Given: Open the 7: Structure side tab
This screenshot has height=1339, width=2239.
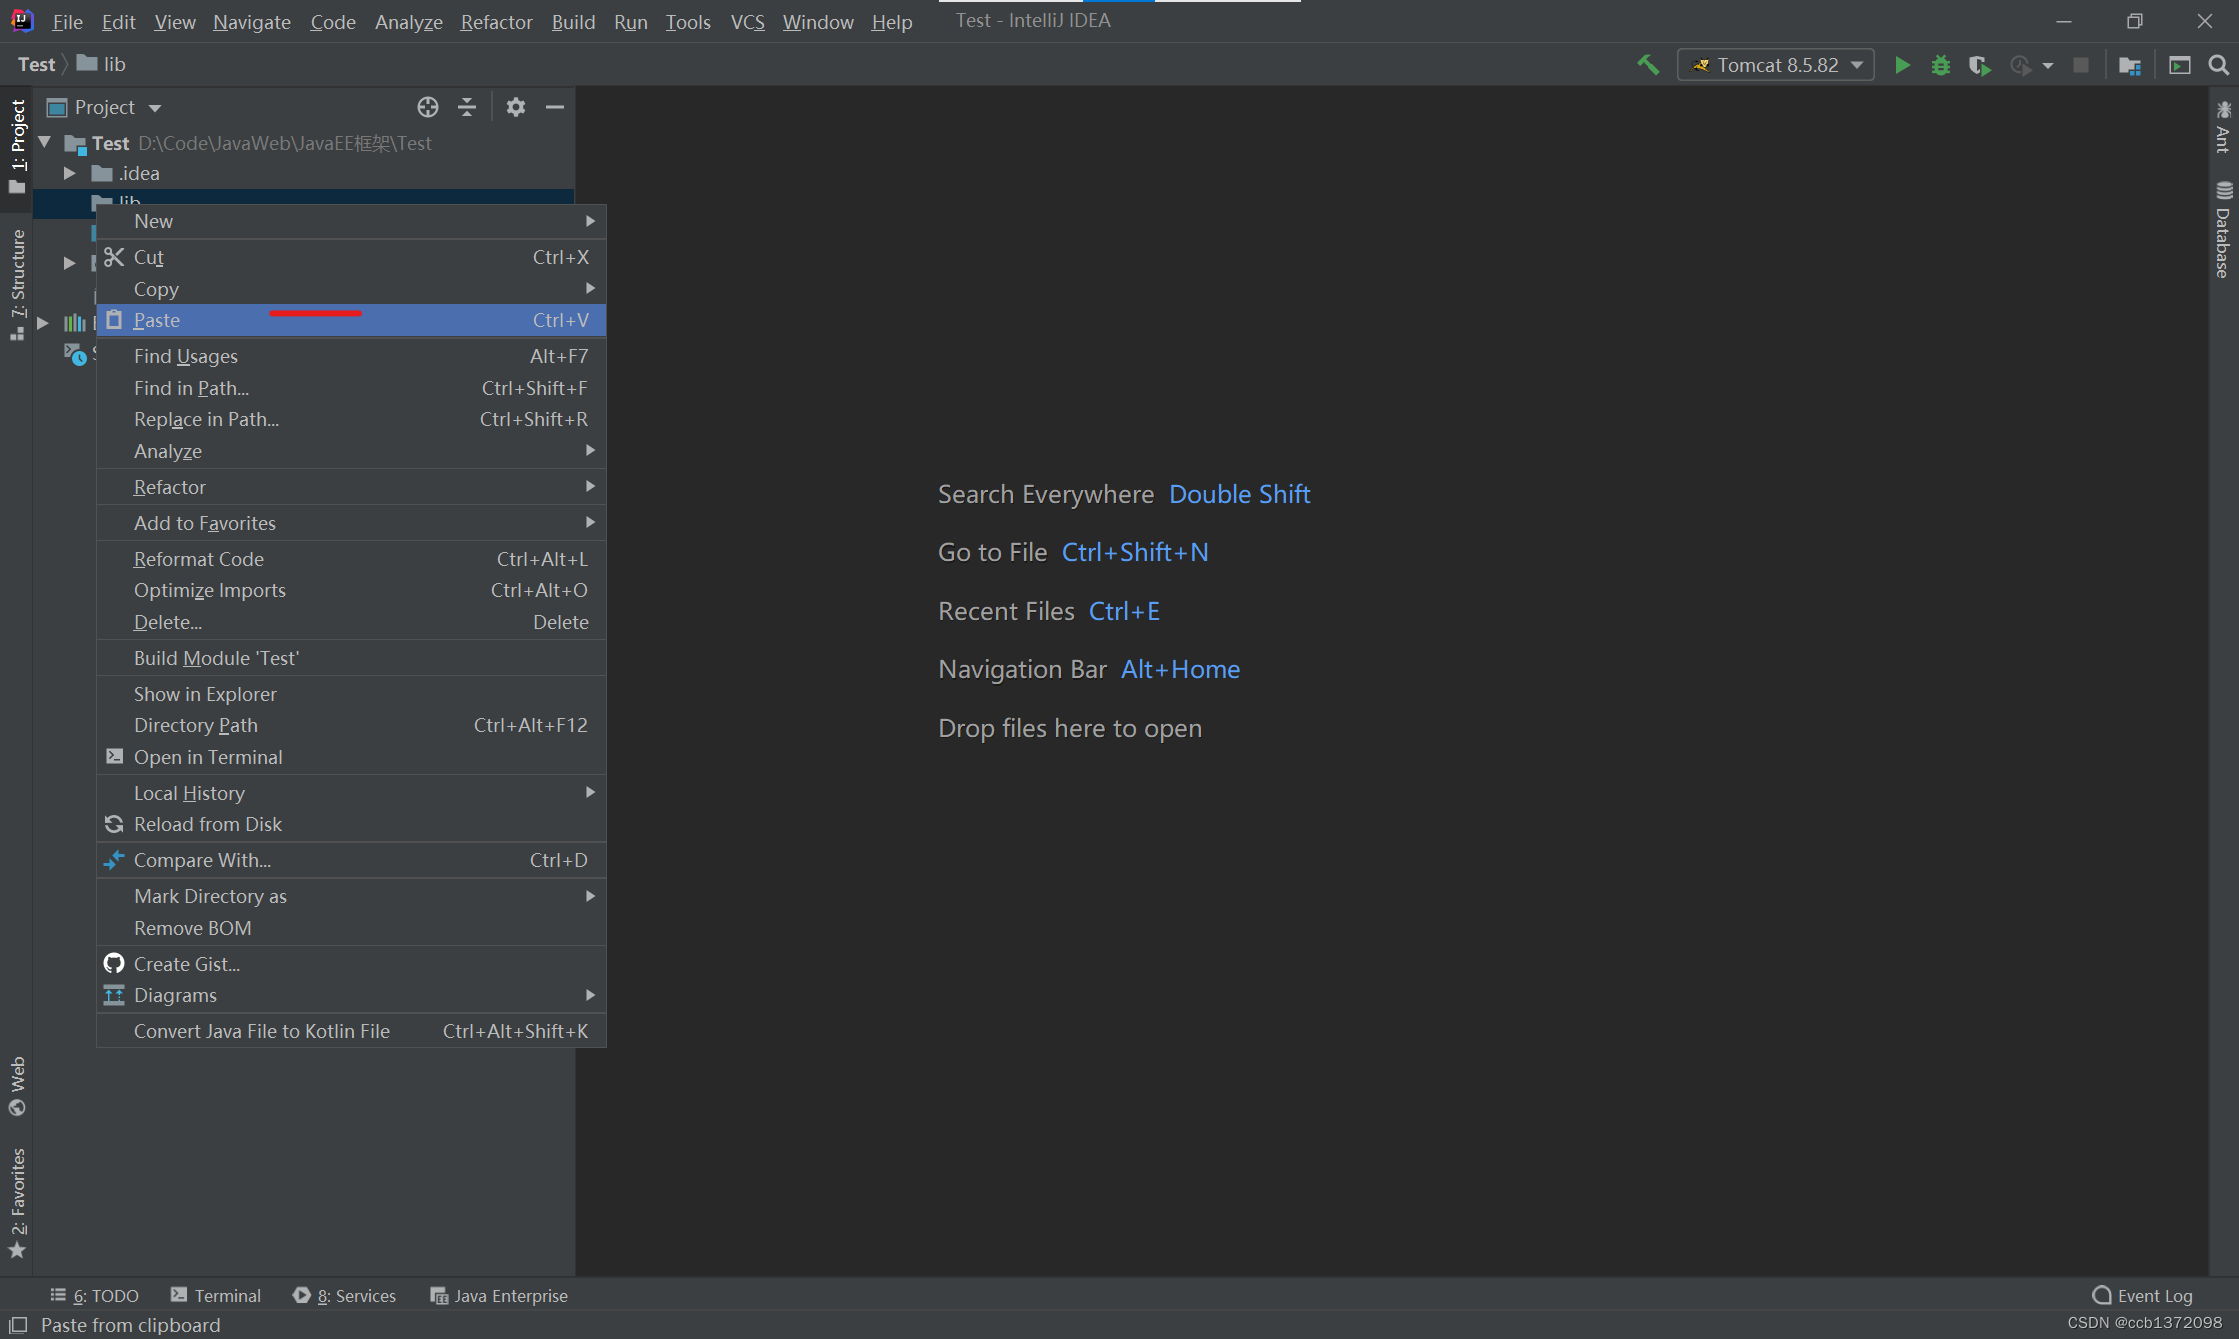Looking at the screenshot, I should coord(17,285).
